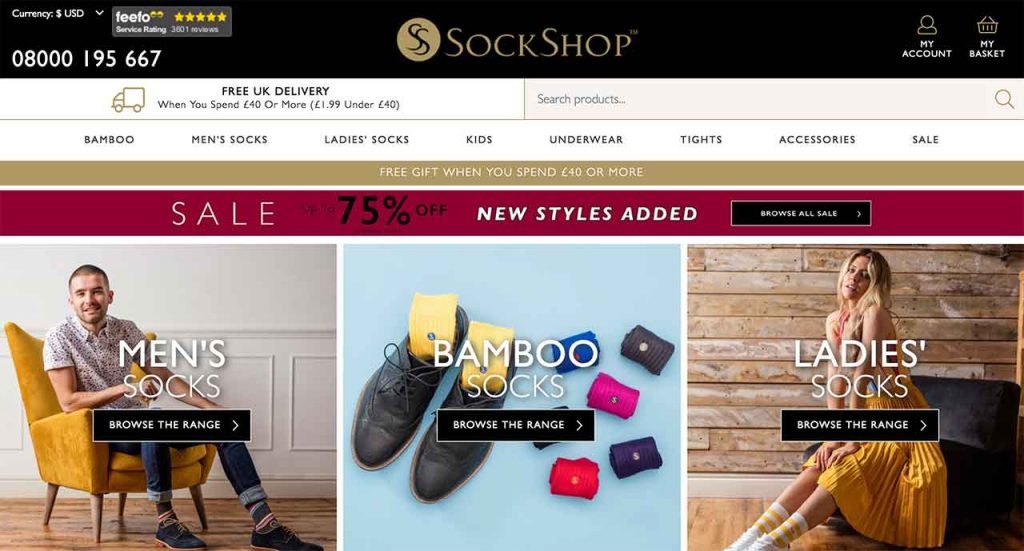Expand the Currency USD dropdown
1024x551 pixels.
(x=57, y=13)
